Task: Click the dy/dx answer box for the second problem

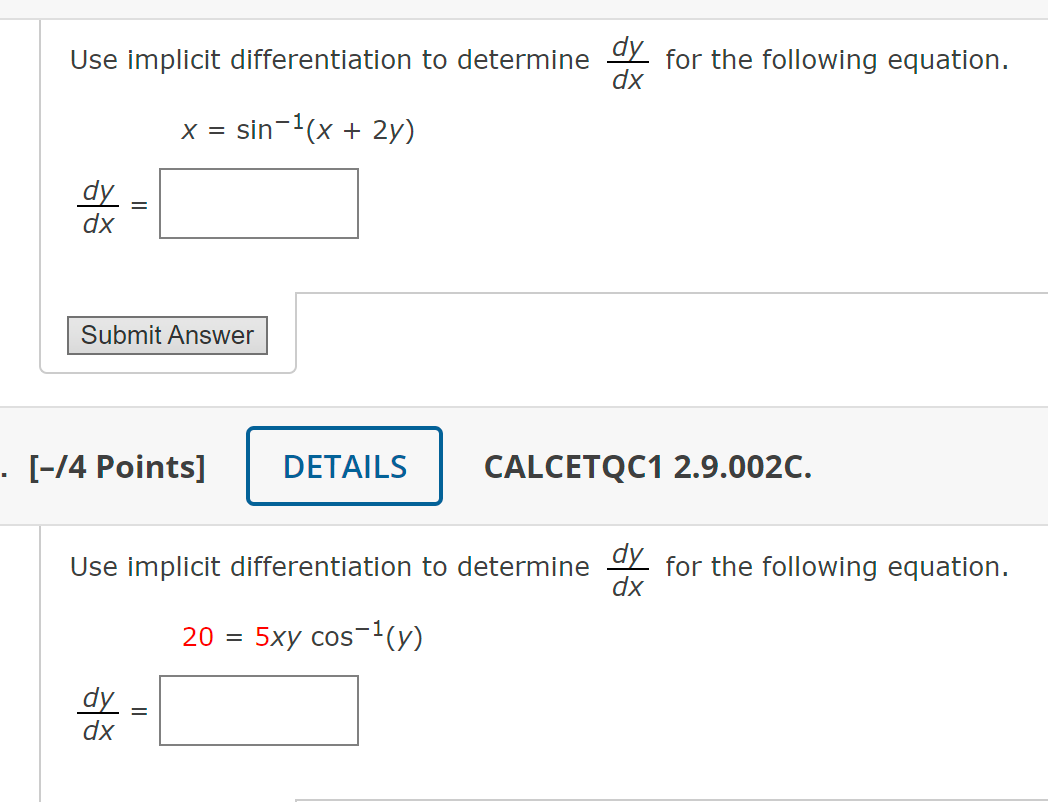Action: pos(258,710)
